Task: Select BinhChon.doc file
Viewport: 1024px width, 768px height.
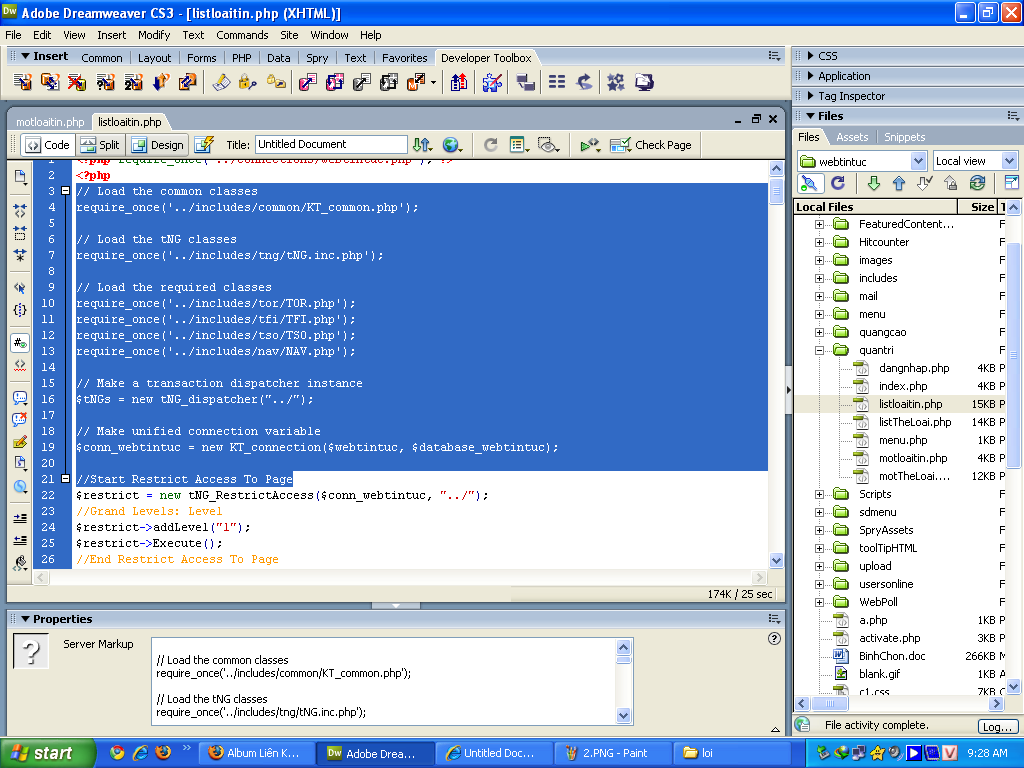Action: (891, 656)
